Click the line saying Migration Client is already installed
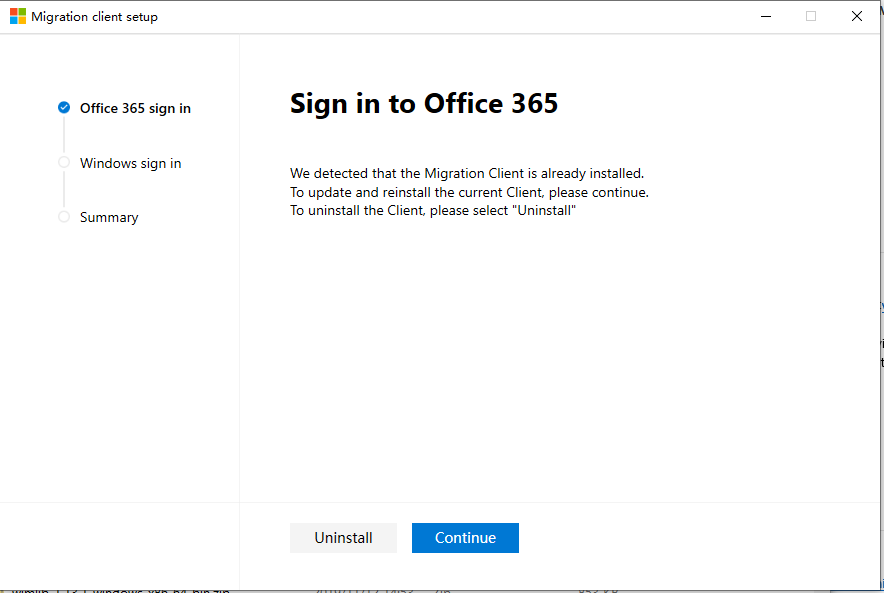 [x=467, y=173]
